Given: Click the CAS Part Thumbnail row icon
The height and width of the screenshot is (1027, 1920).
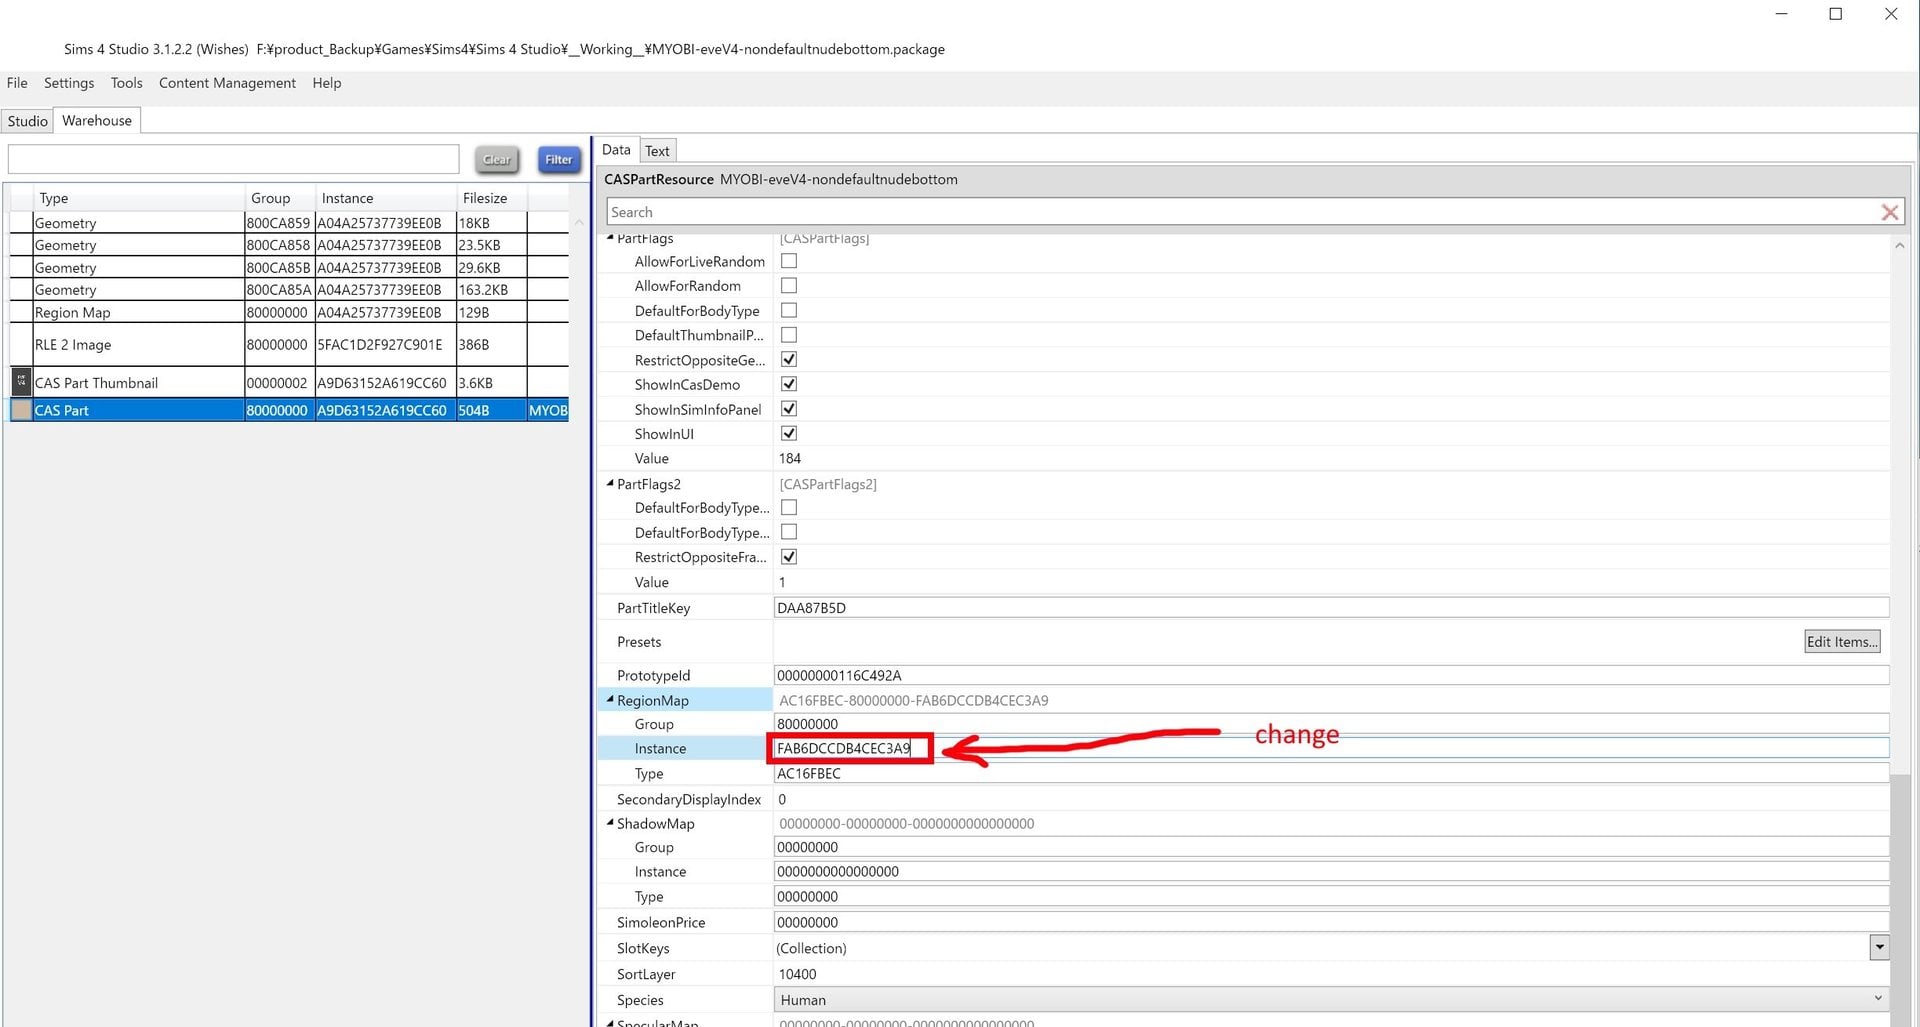Looking at the screenshot, I should 21,382.
